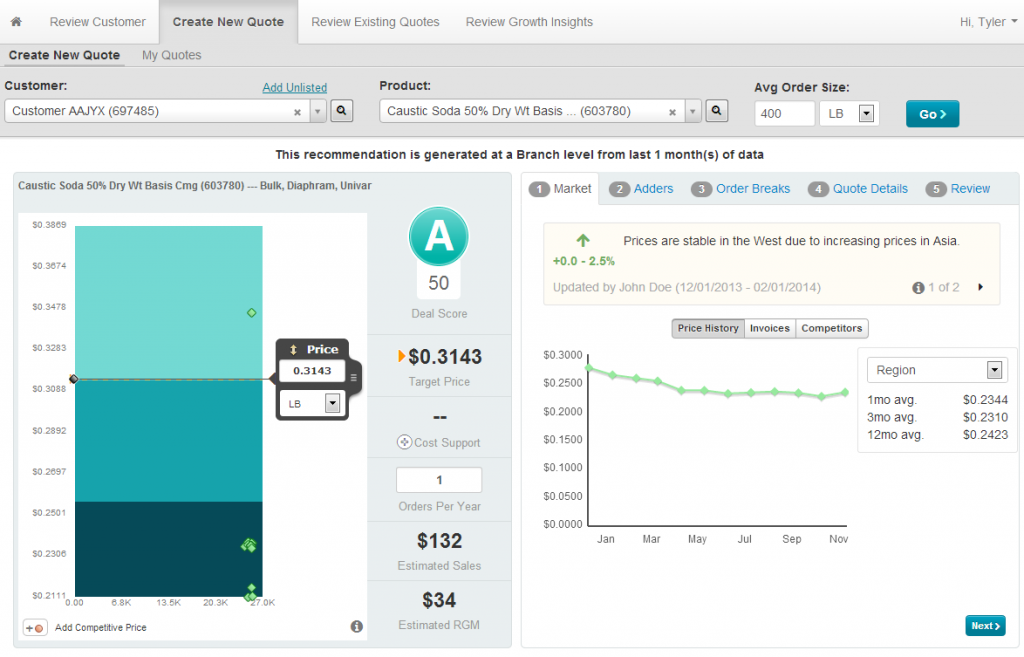Open the Region dropdown on the price chart
This screenshot has width=1024, height=657.
(994, 370)
